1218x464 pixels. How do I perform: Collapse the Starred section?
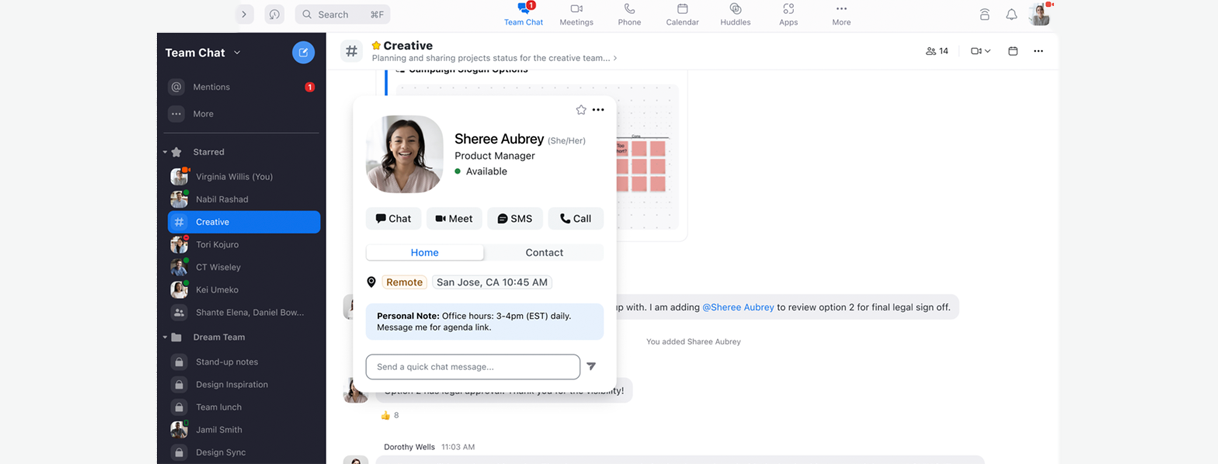[165, 152]
